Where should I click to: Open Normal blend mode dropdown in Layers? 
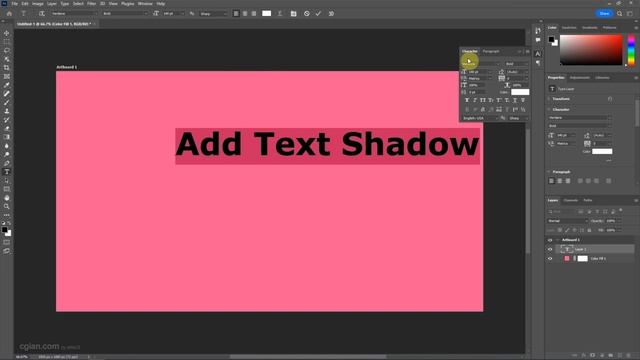567,221
